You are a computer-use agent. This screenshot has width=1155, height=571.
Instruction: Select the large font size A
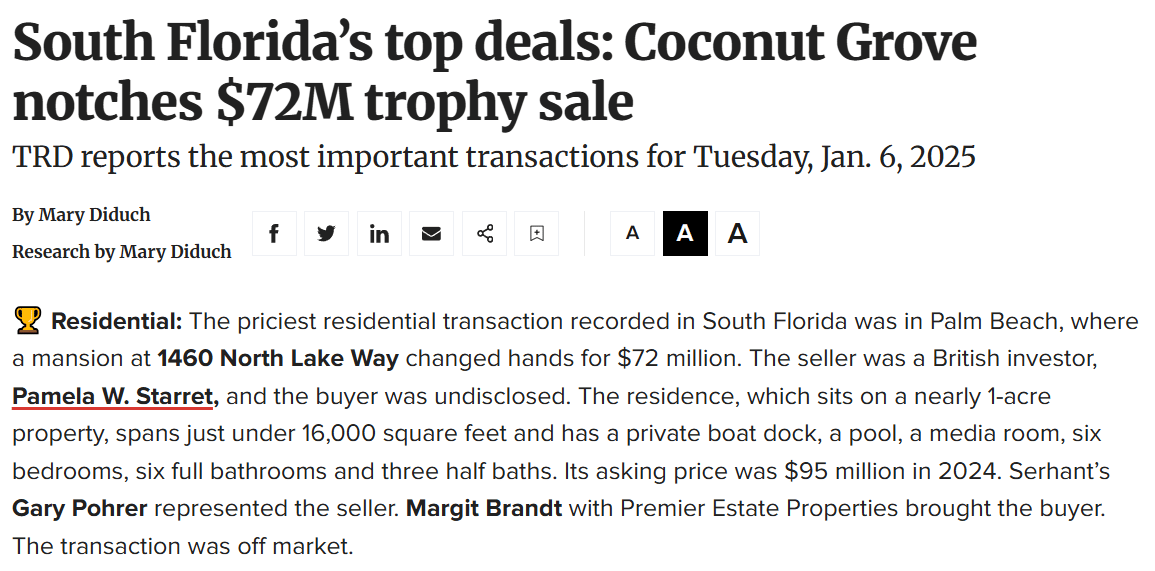737,234
